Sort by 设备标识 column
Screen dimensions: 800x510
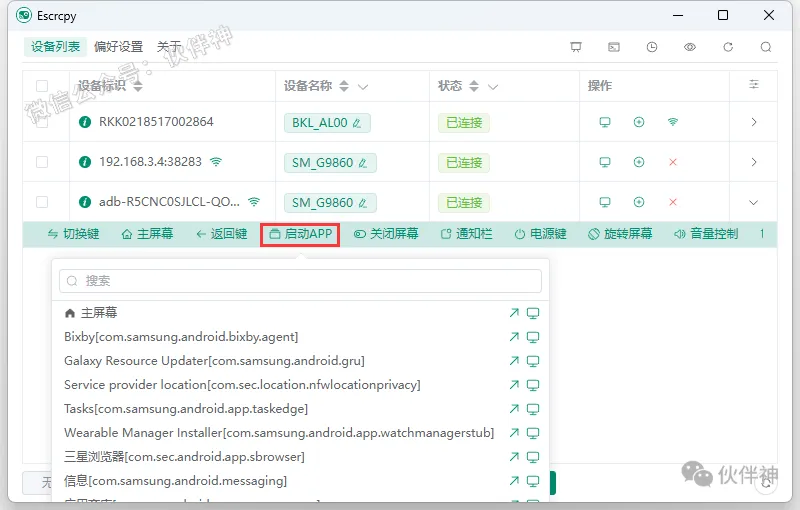point(138,86)
